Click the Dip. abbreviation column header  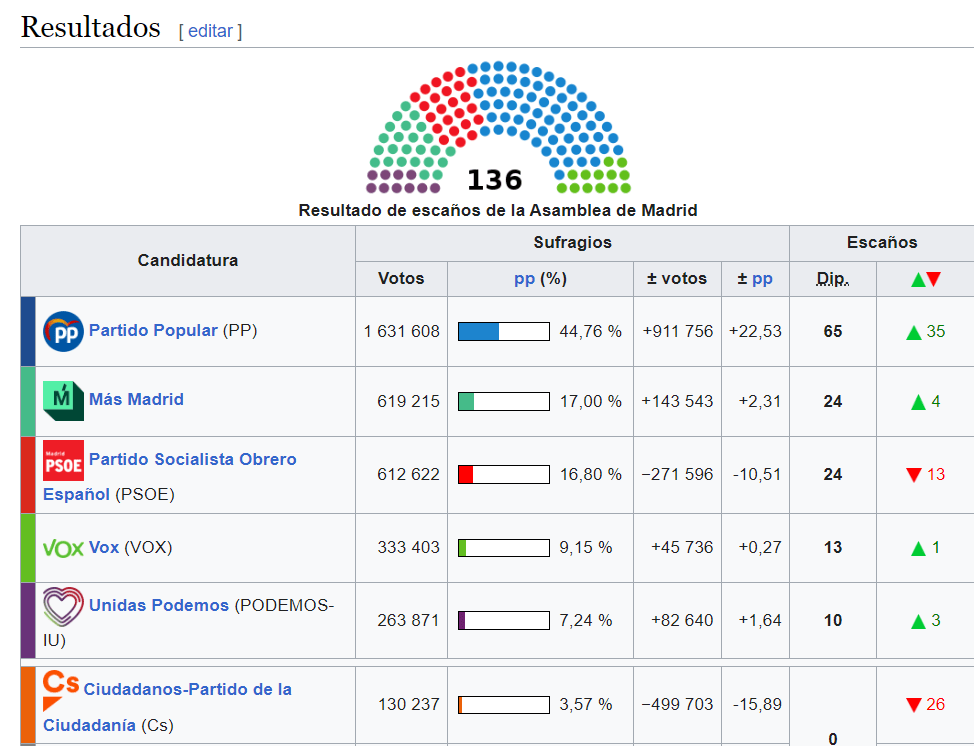pyautogui.click(x=832, y=279)
